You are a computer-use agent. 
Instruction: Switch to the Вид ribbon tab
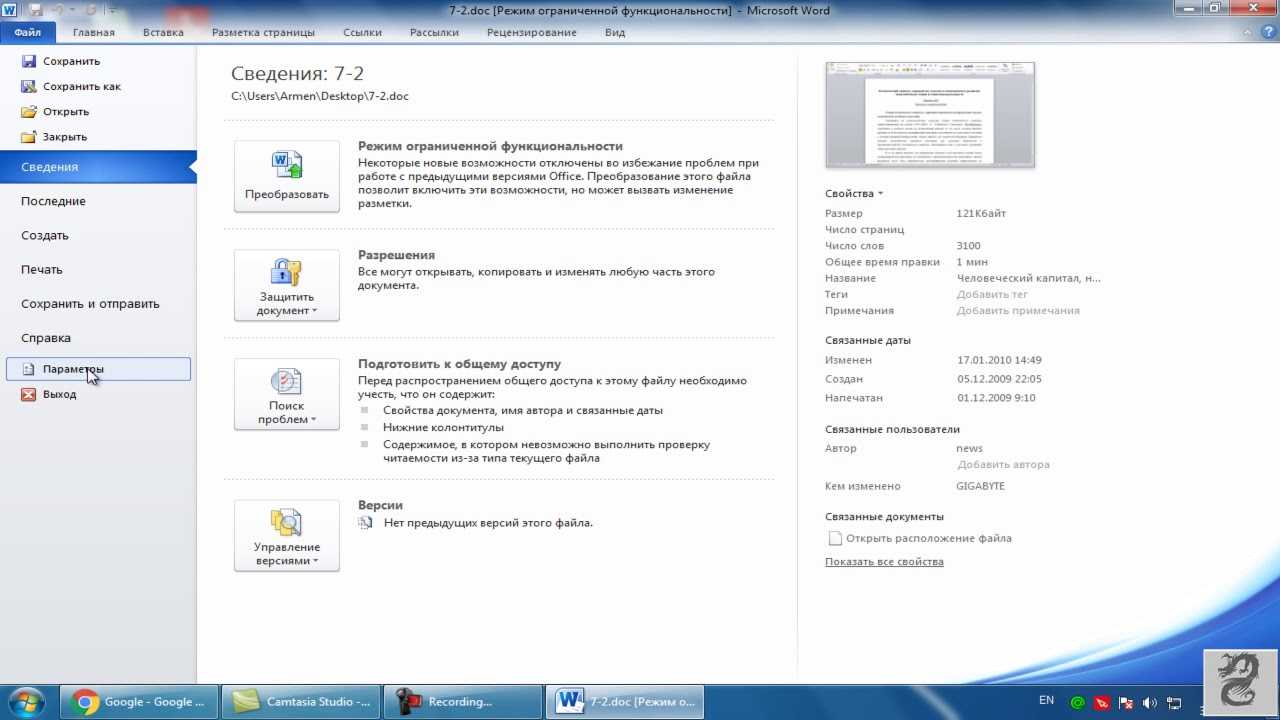[x=615, y=32]
